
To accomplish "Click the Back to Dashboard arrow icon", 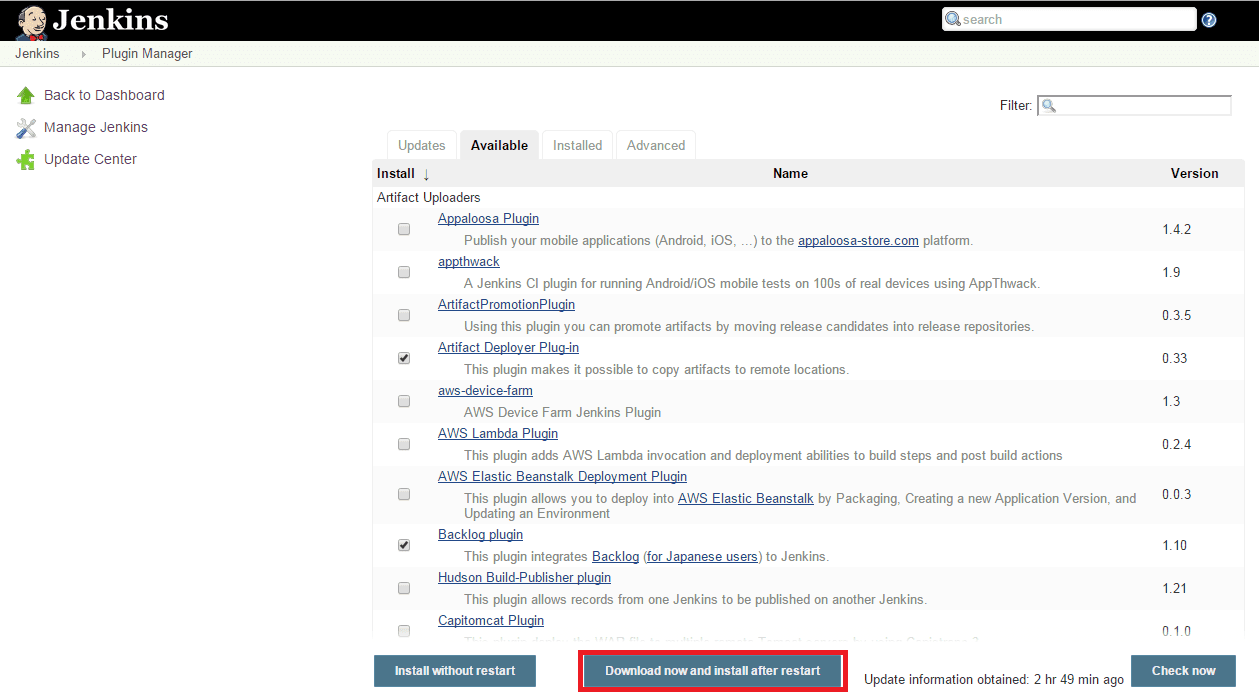I will 26,95.
